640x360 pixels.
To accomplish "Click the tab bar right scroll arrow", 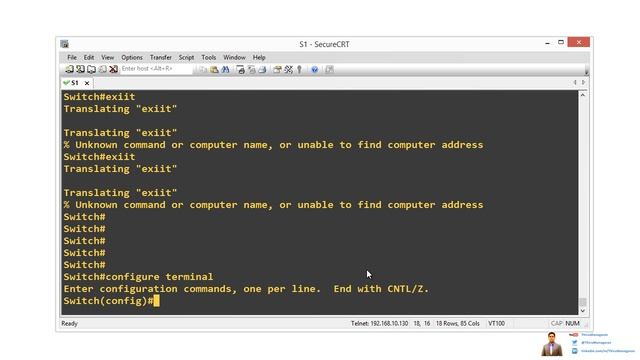I will tap(583, 83).
